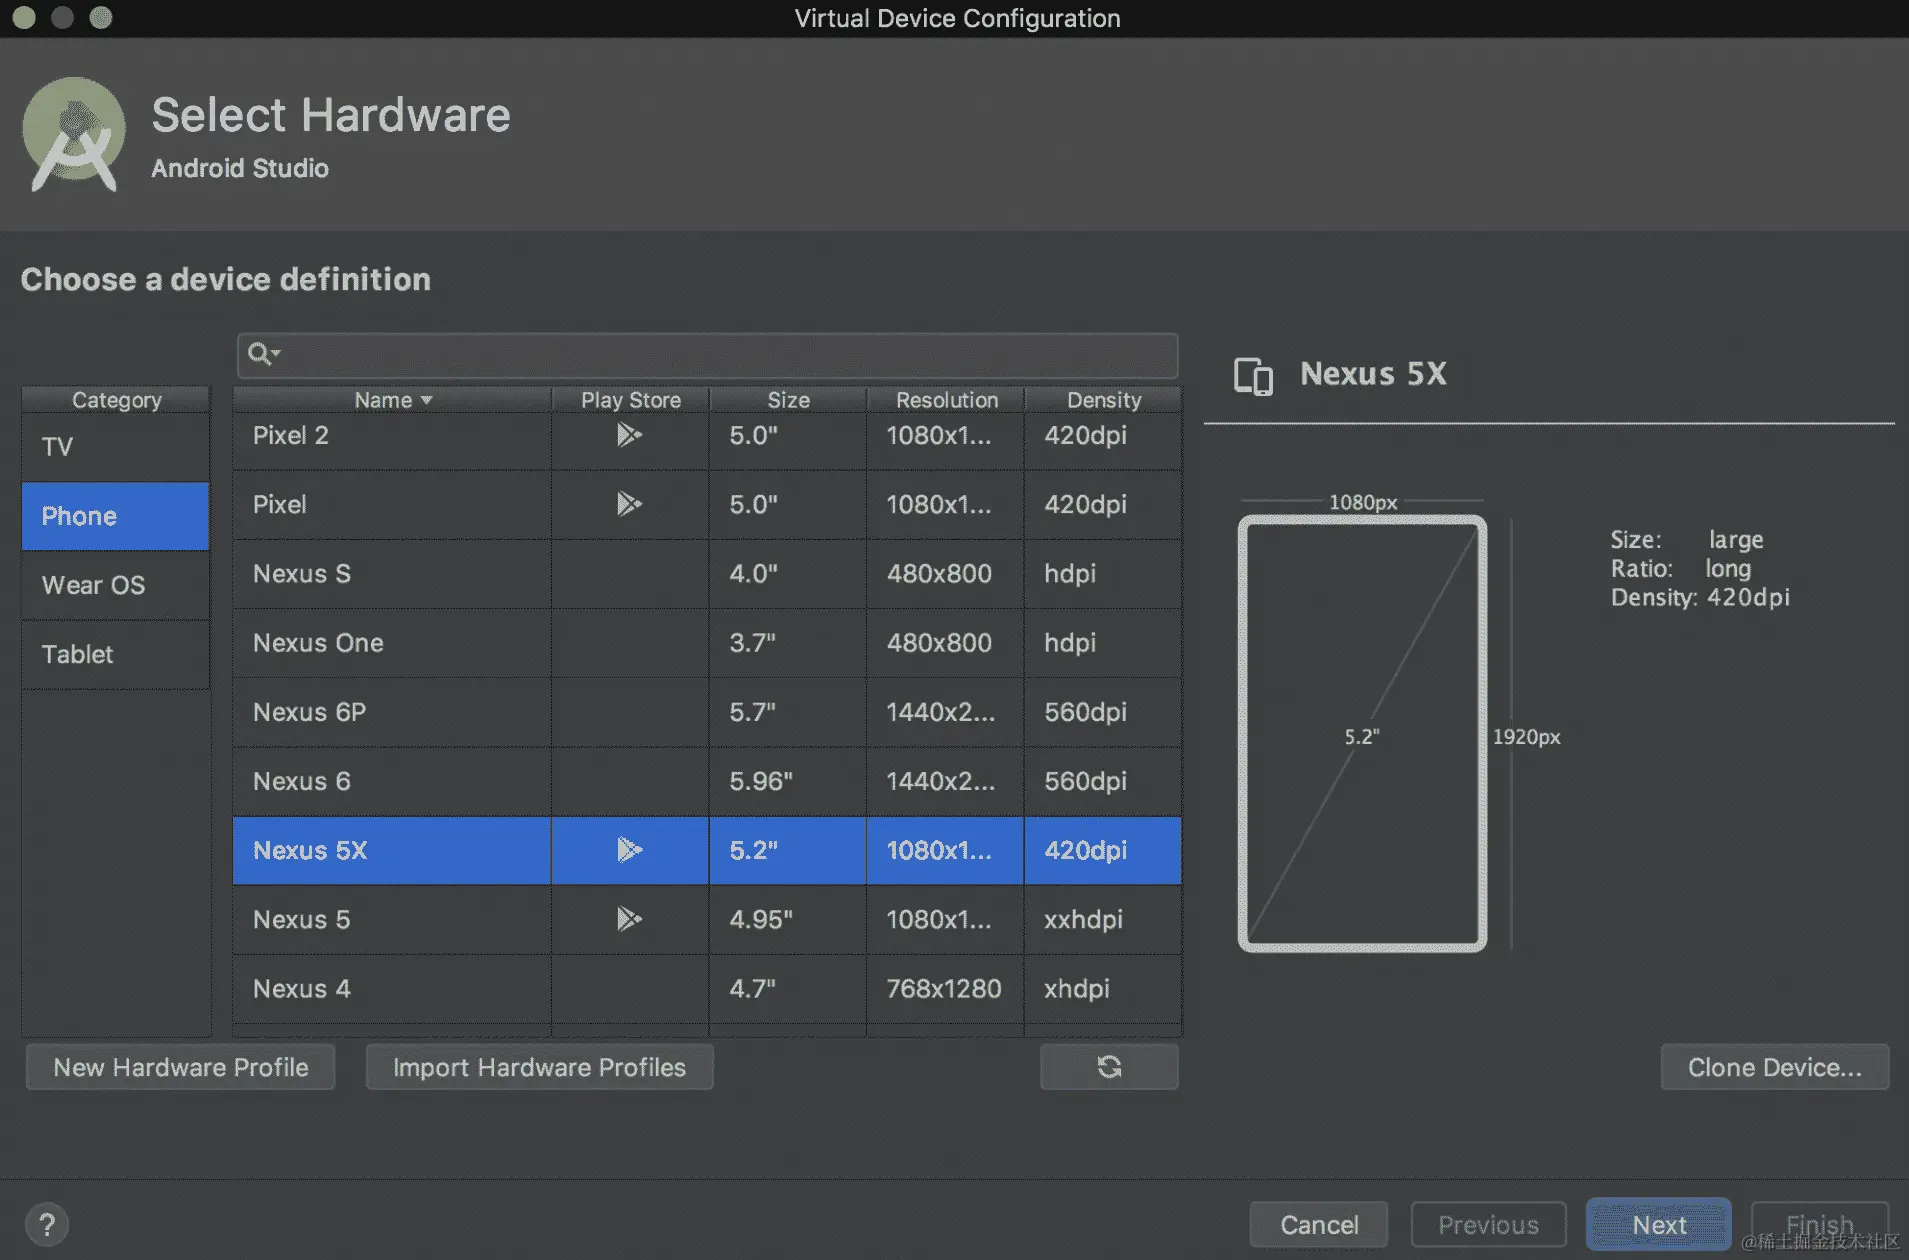This screenshot has height=1260, width=1909.
Task: Select the Nexus 6 device name
Action: click(302, 781)
